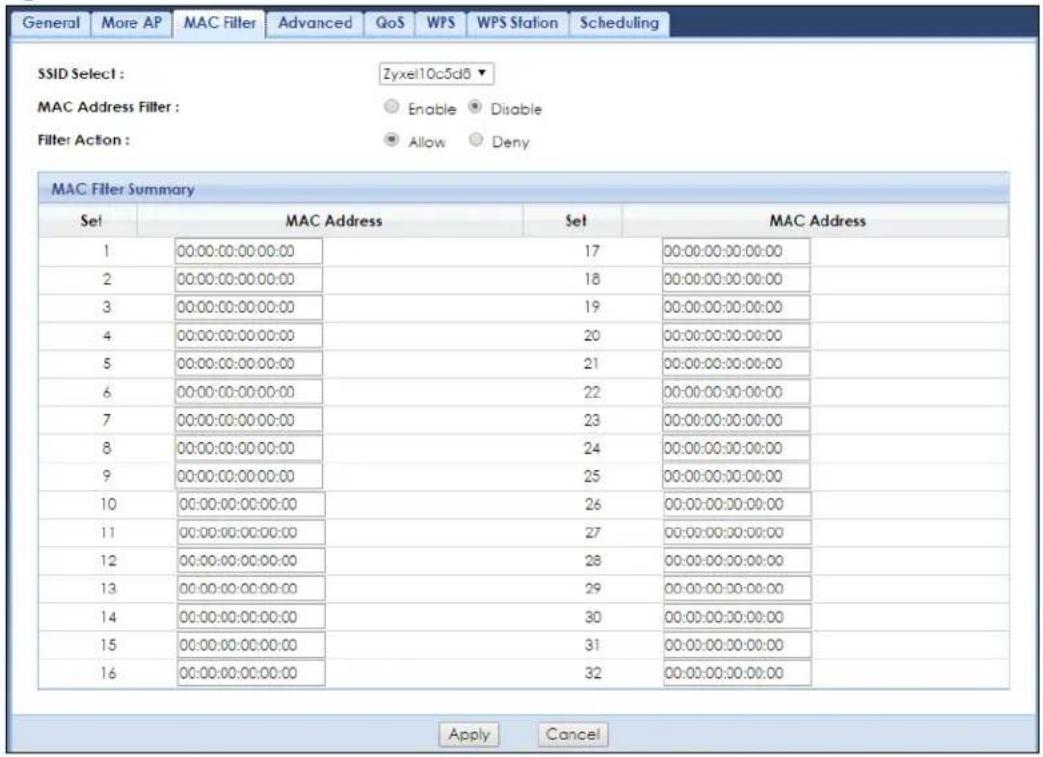Select the MAC Filter tab
The image size is (1043, 757).
tap(220, 23)
